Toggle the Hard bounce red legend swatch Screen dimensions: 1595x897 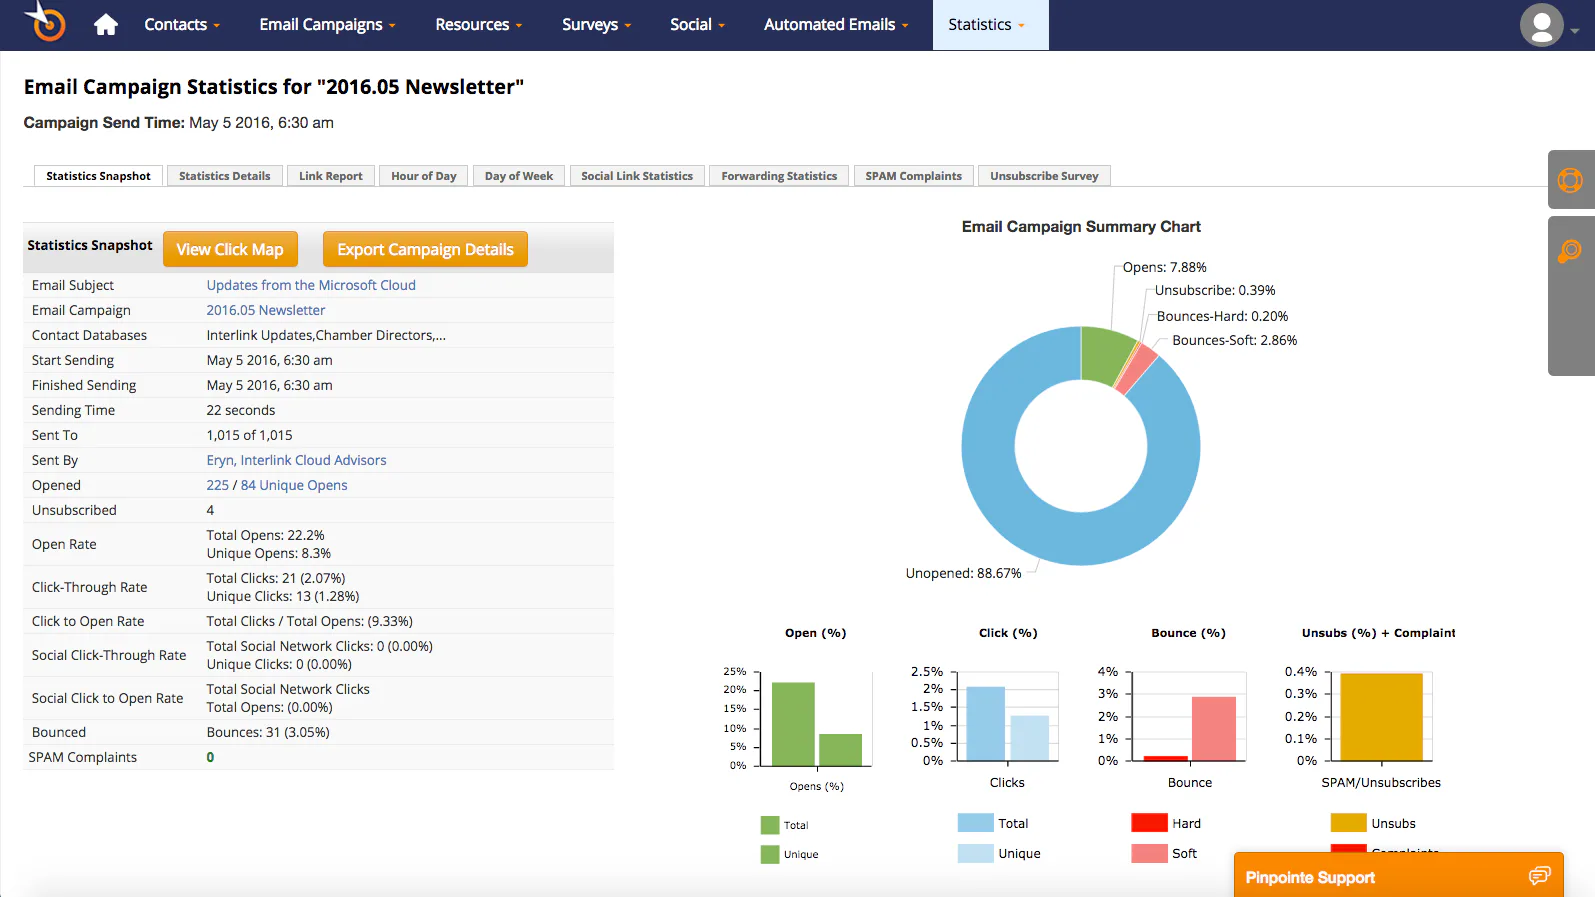(x=1149, y=823)
